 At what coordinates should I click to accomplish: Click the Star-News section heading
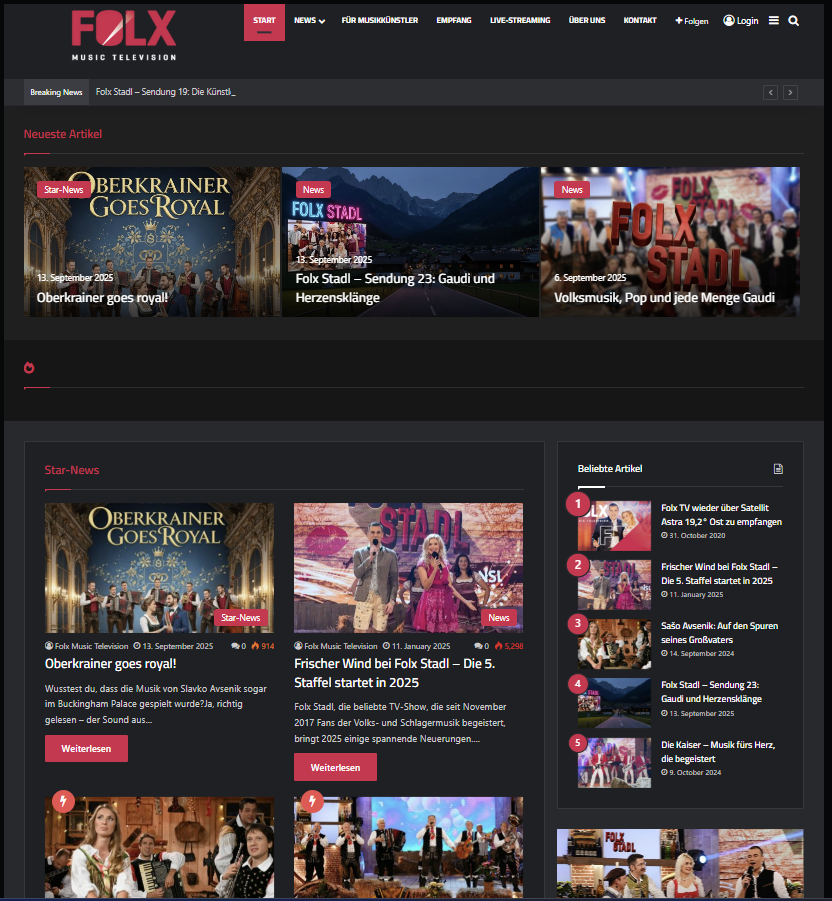click(x=72, y=470)
